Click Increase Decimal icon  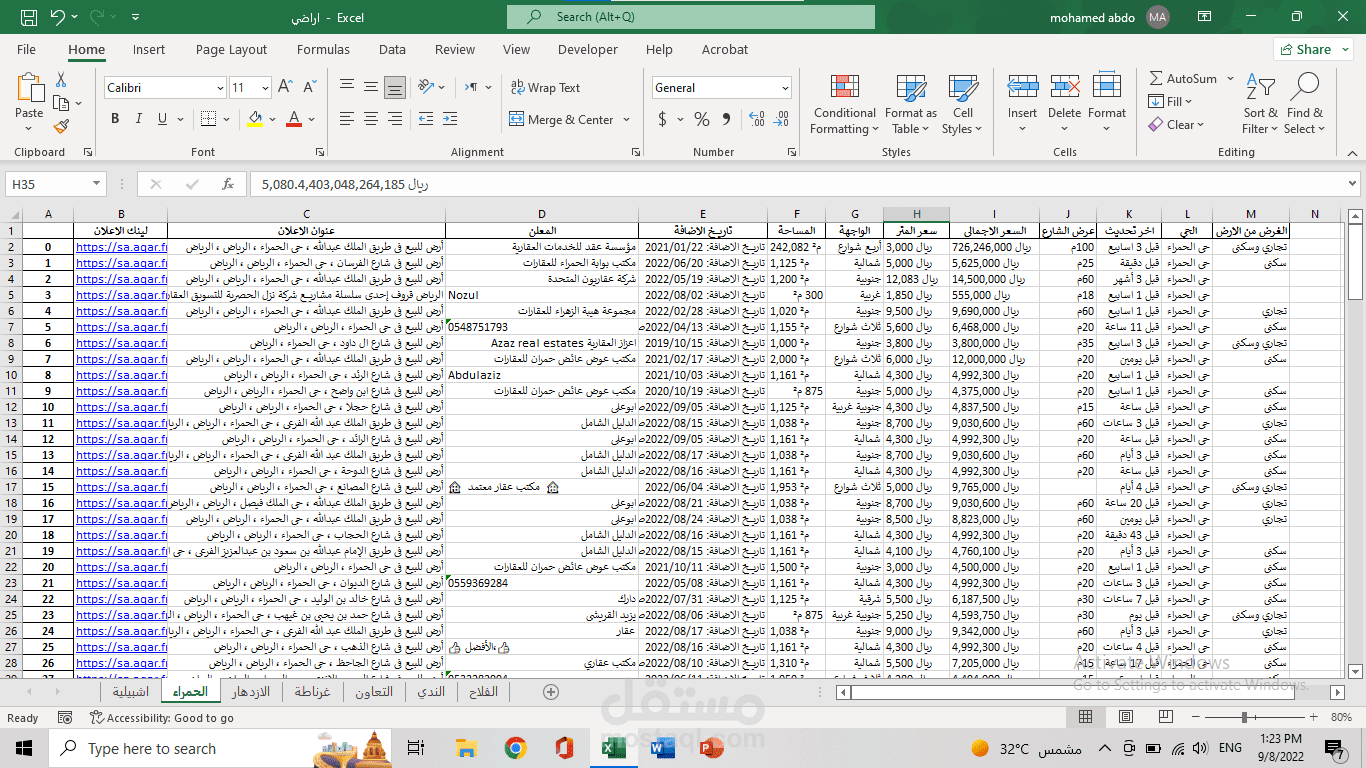(x=756, y=119)
